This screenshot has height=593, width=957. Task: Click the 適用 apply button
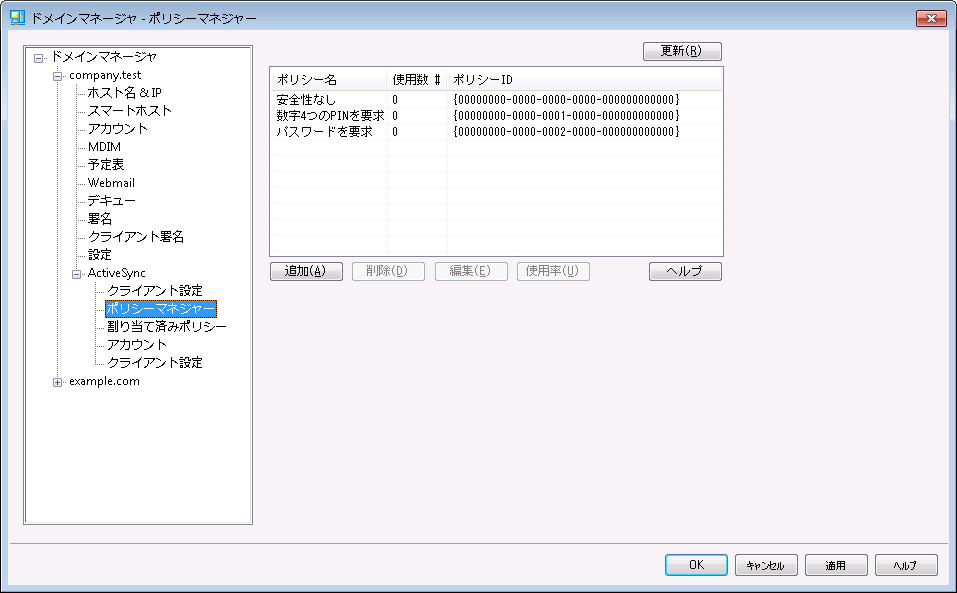(x=835, y=565)
